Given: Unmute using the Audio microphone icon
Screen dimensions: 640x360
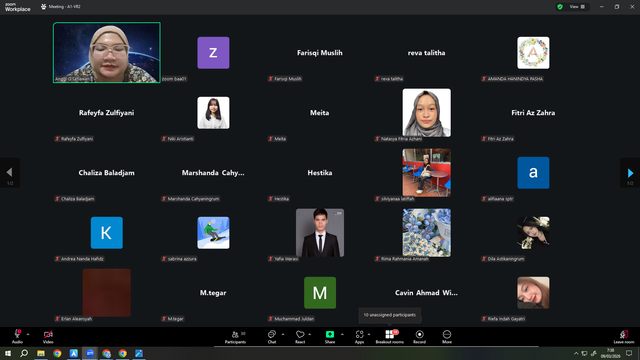Looking at the screenshot, I should pyautogui.click(x=17, y=334).
